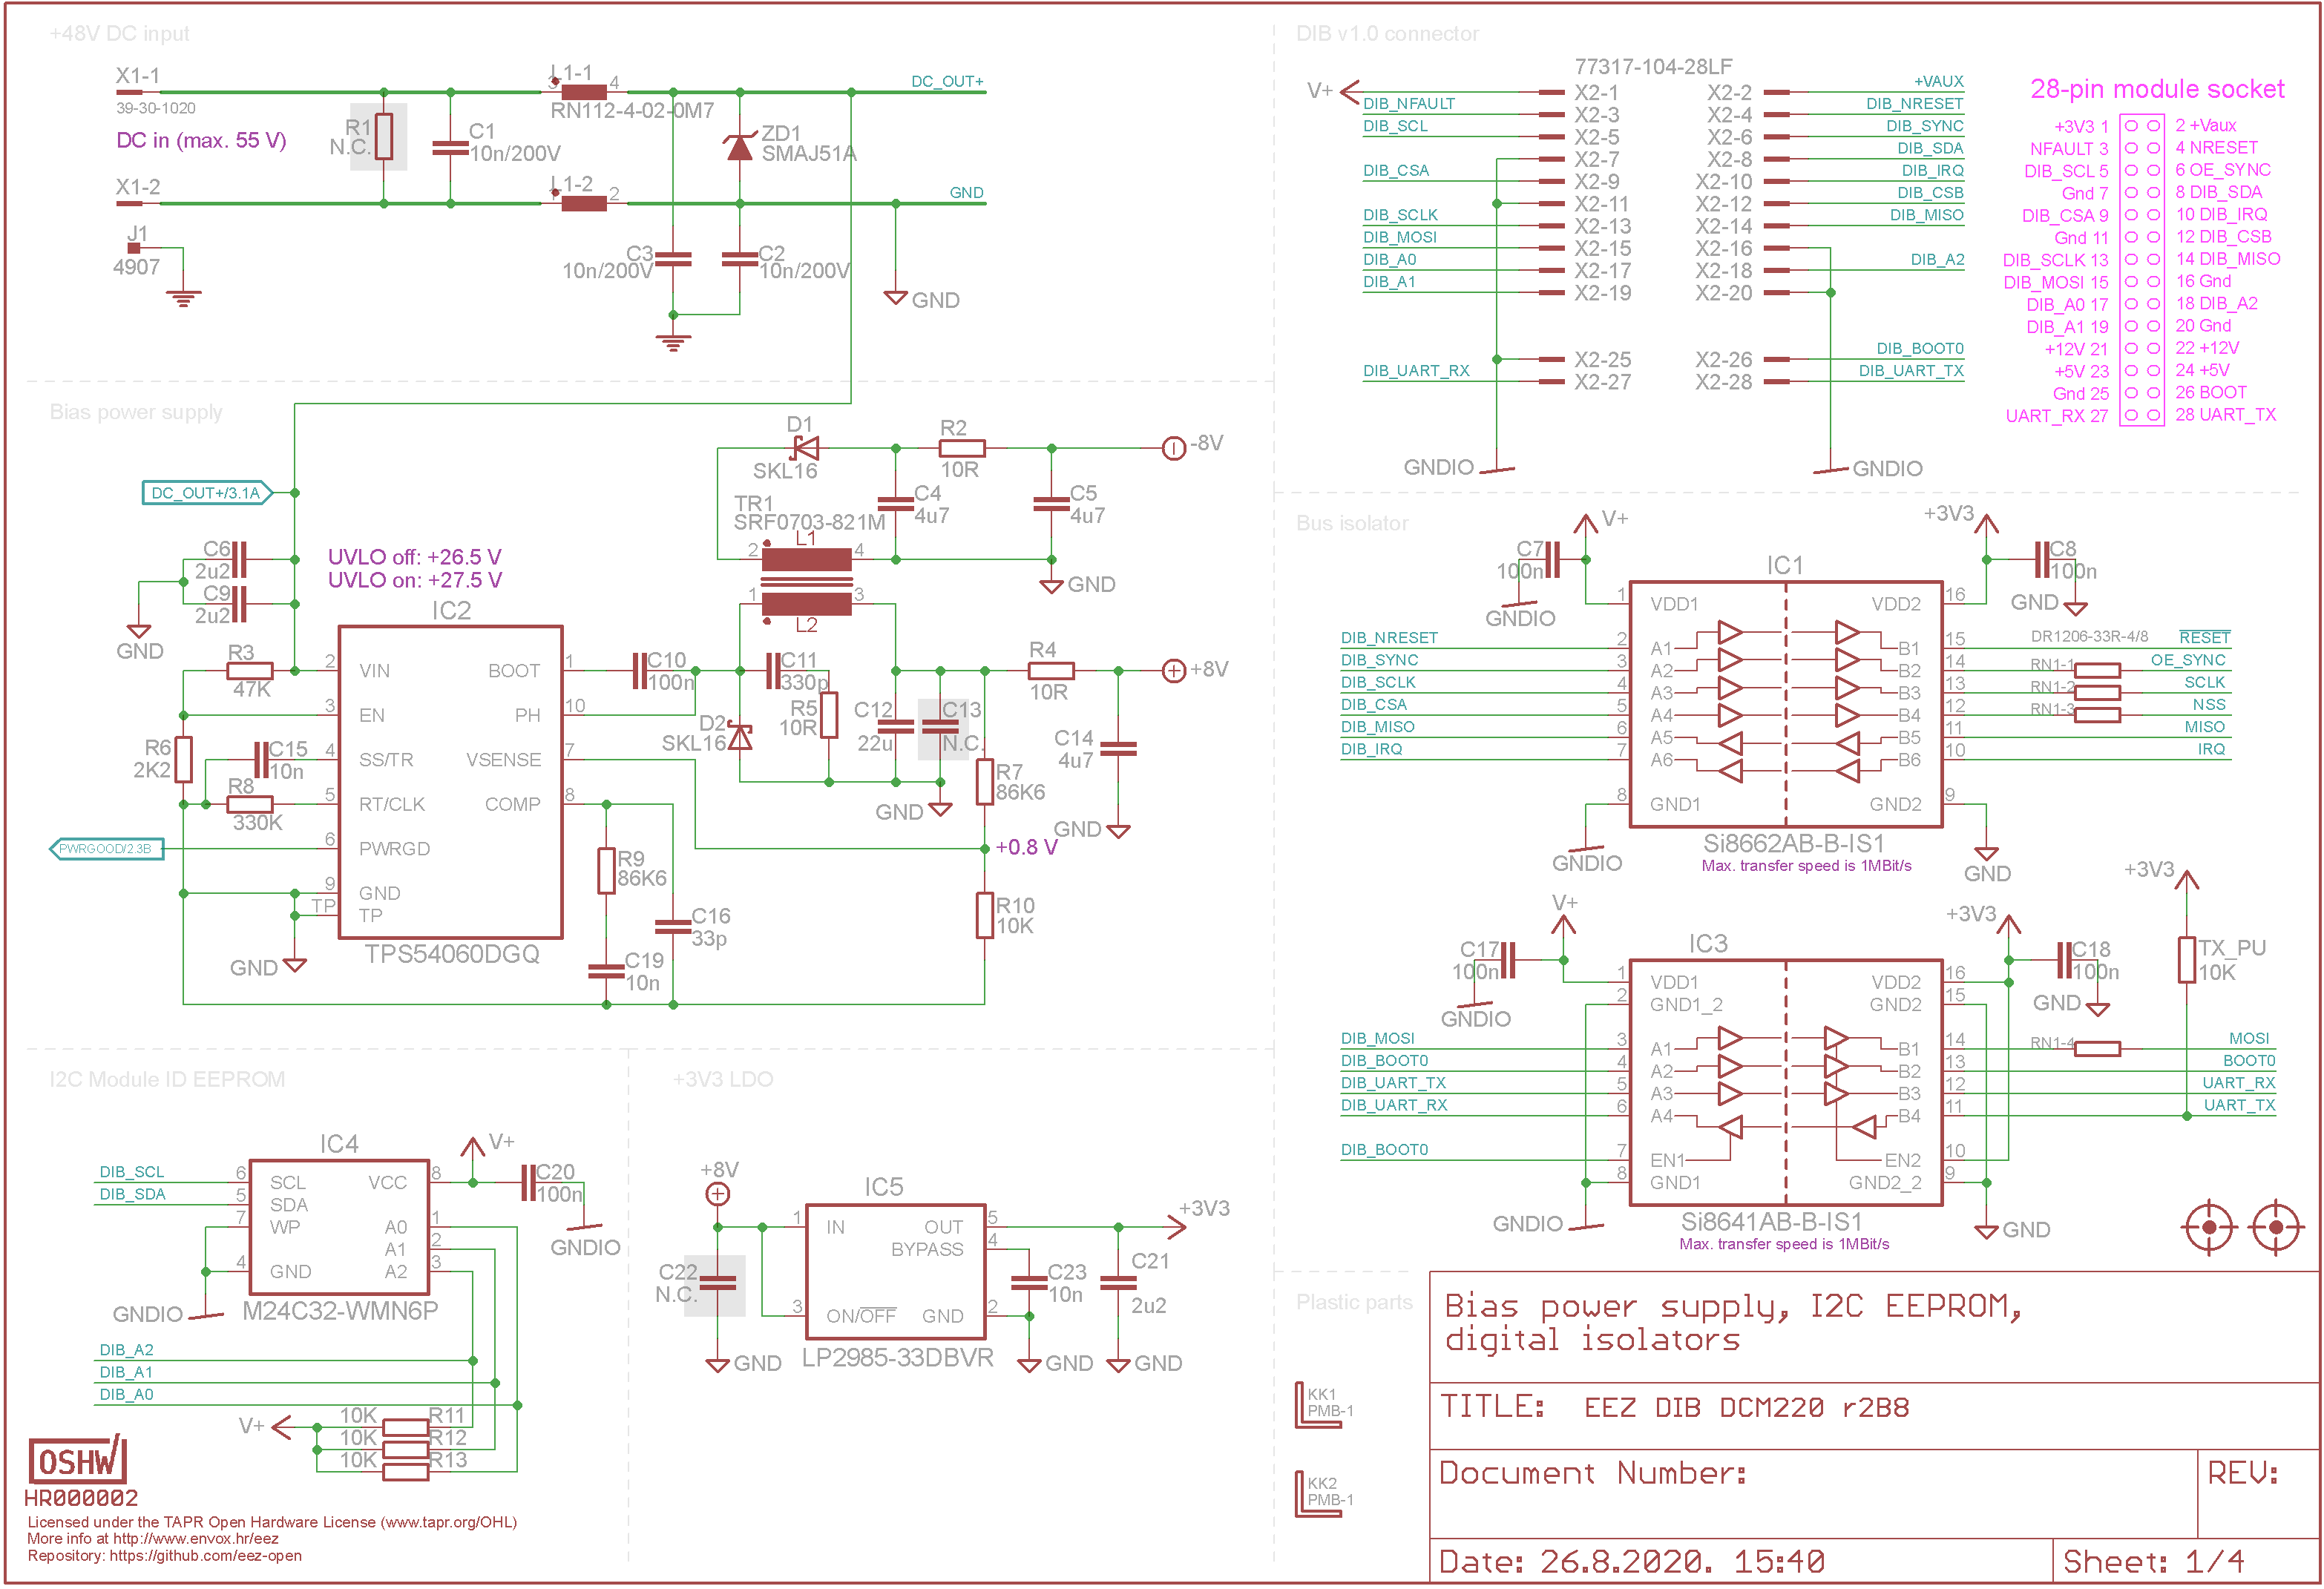Viewport: 2324px width, 1589px height.
Task: Select the M24C32-WMN6P EEPROM IC4 body
Action: point(339,1226)
